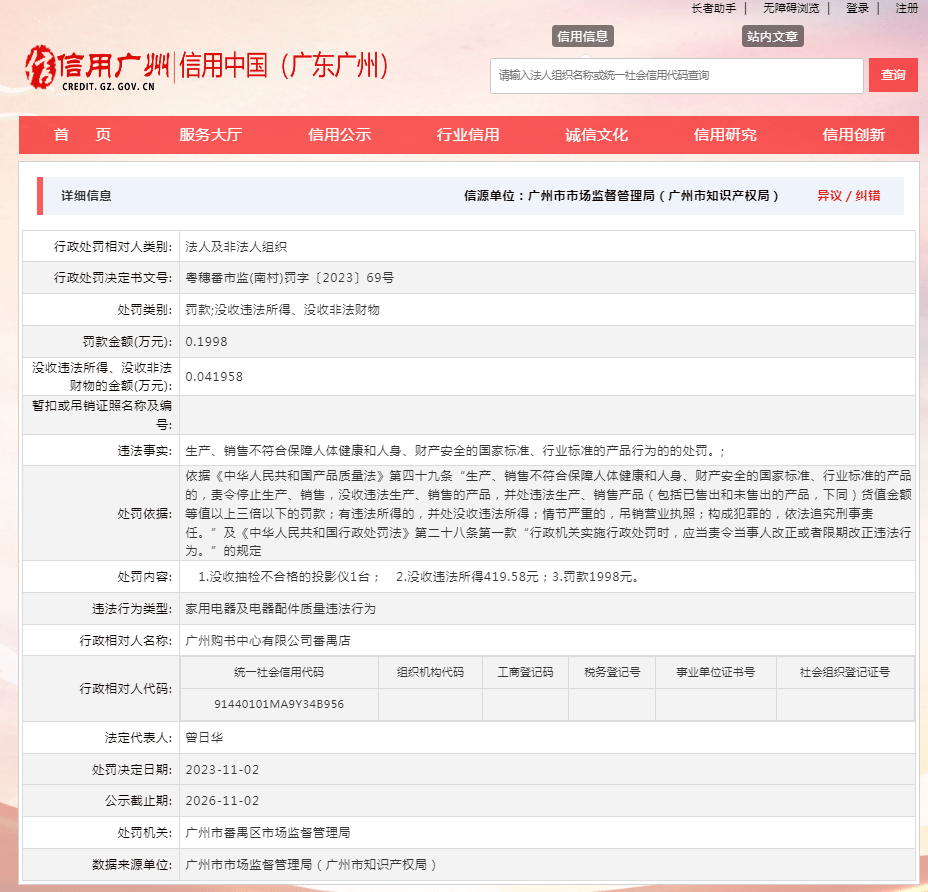Screen dimensions: 928x892
Task: Click company name 广州购书中心有限公司番禺店
Action: click(268, 640)
